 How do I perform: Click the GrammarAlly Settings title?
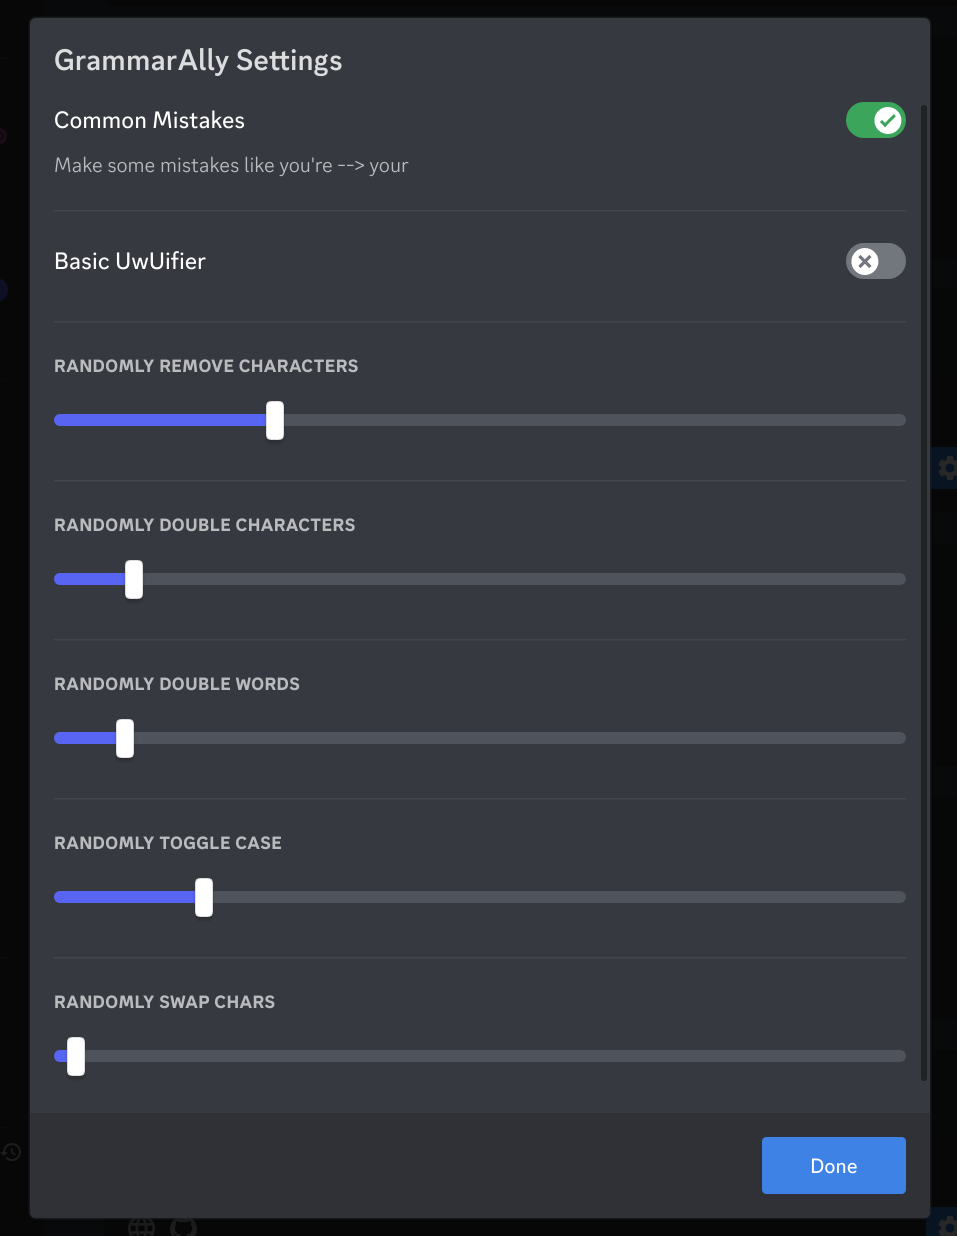coord(197,60)
